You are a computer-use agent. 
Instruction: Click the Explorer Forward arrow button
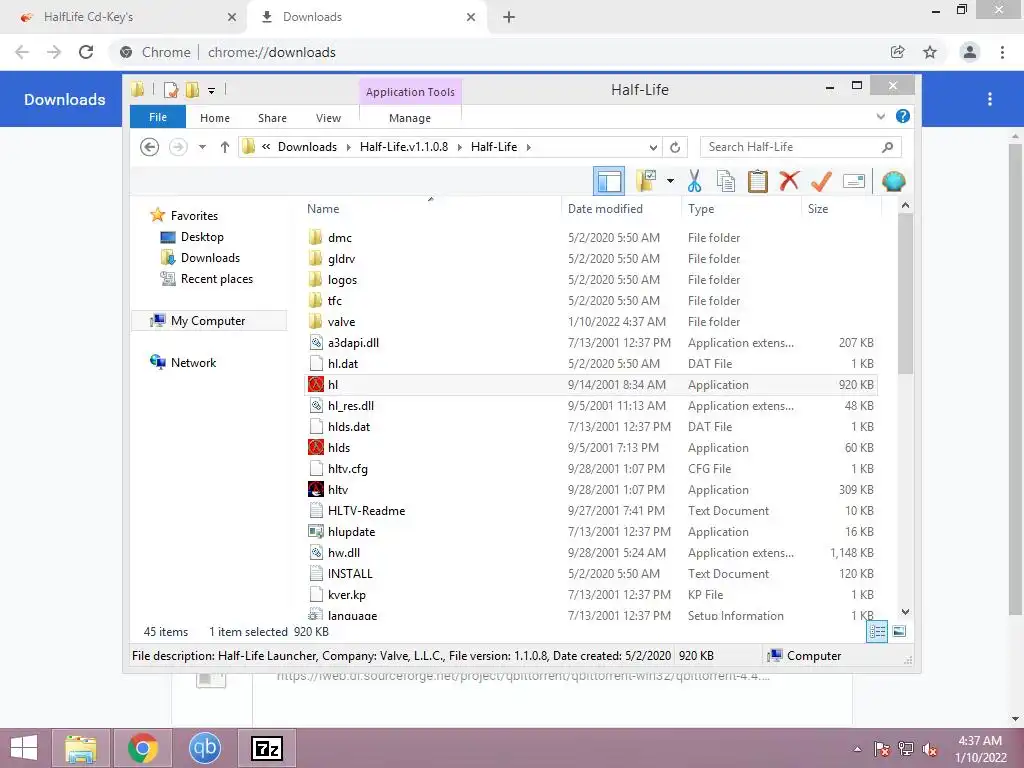pyautogui.click(x=178, y=147)
